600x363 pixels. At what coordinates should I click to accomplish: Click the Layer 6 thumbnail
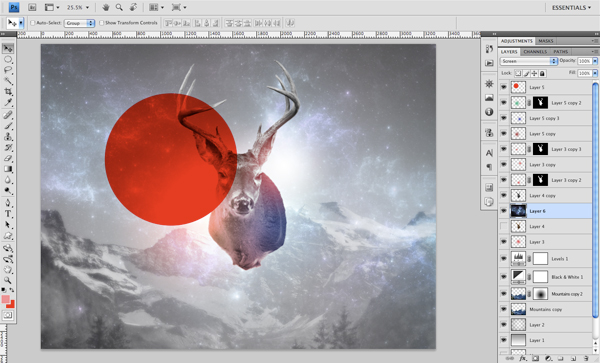click(x=518, y=211)
